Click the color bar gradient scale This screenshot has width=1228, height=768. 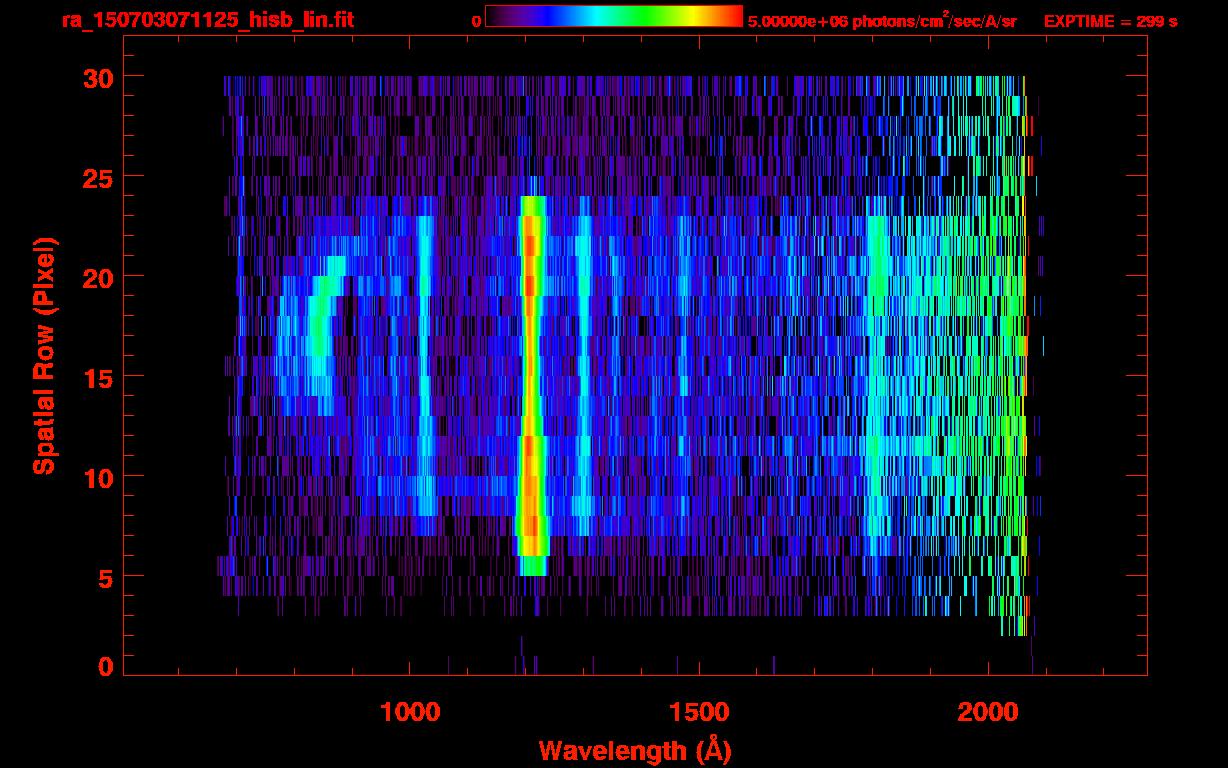tap(614, 16)
